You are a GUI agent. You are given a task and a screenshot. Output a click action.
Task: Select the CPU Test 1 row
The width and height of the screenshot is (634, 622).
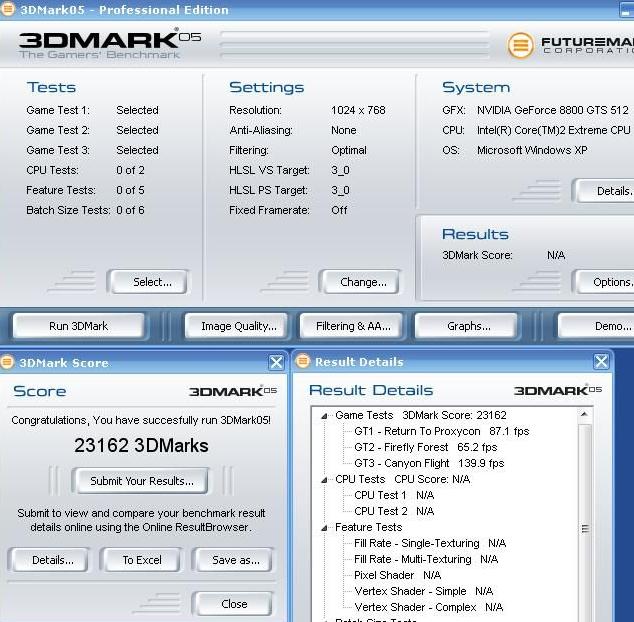394,495
